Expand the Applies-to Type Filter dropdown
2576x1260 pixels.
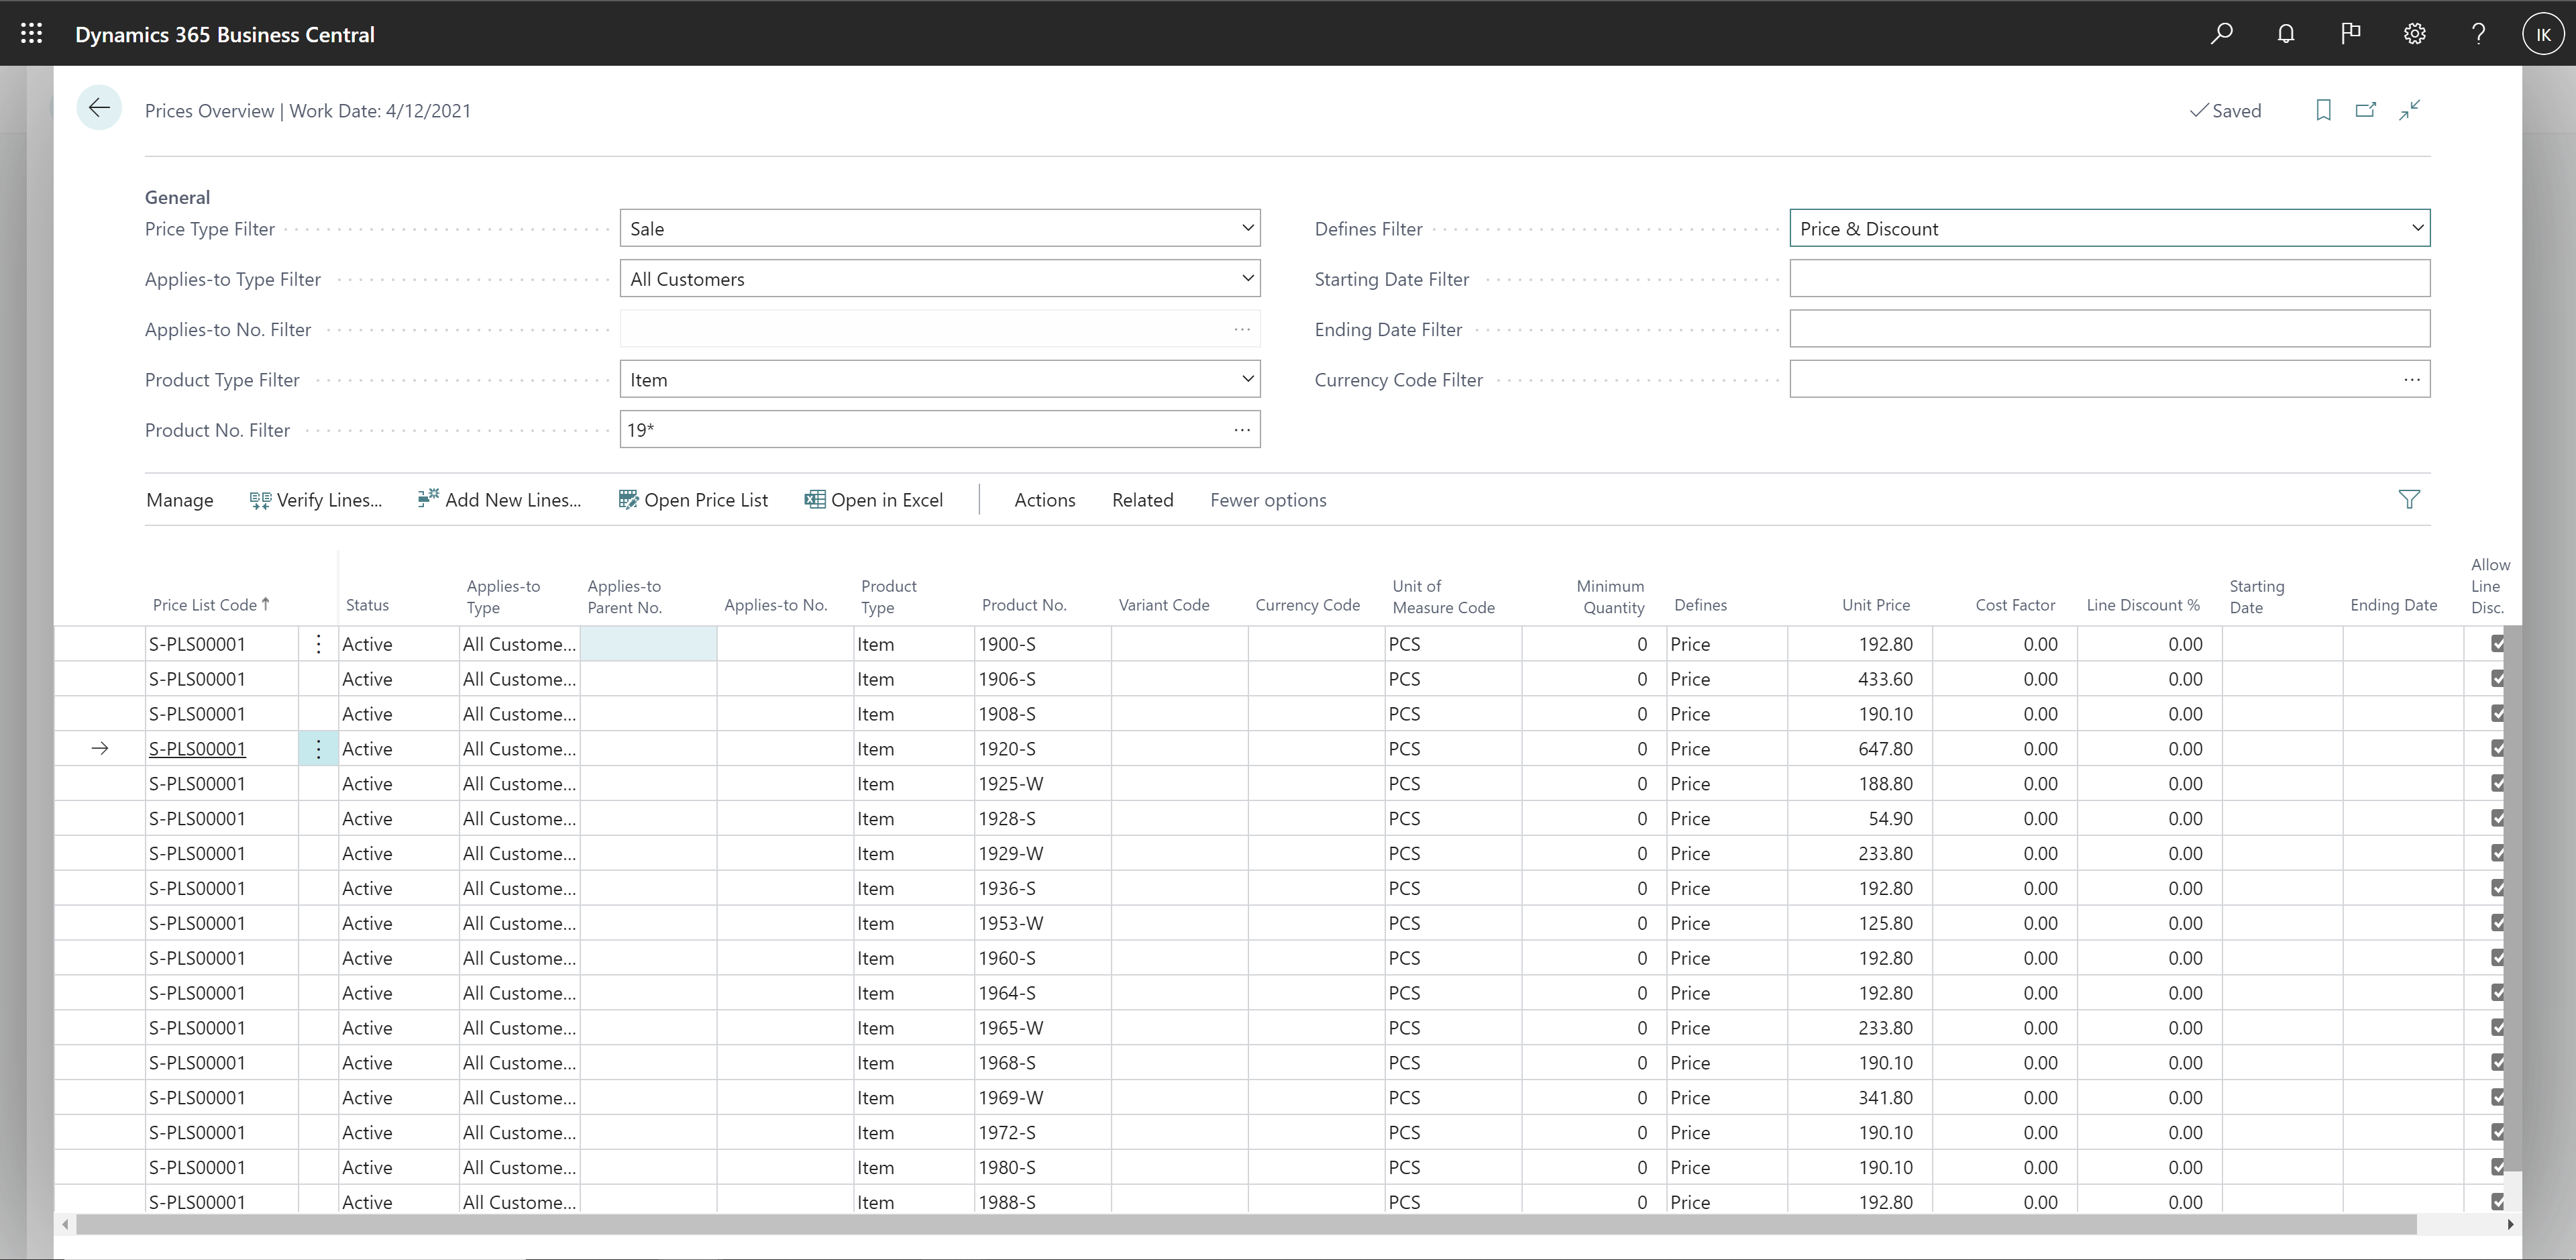point(1245,279)
